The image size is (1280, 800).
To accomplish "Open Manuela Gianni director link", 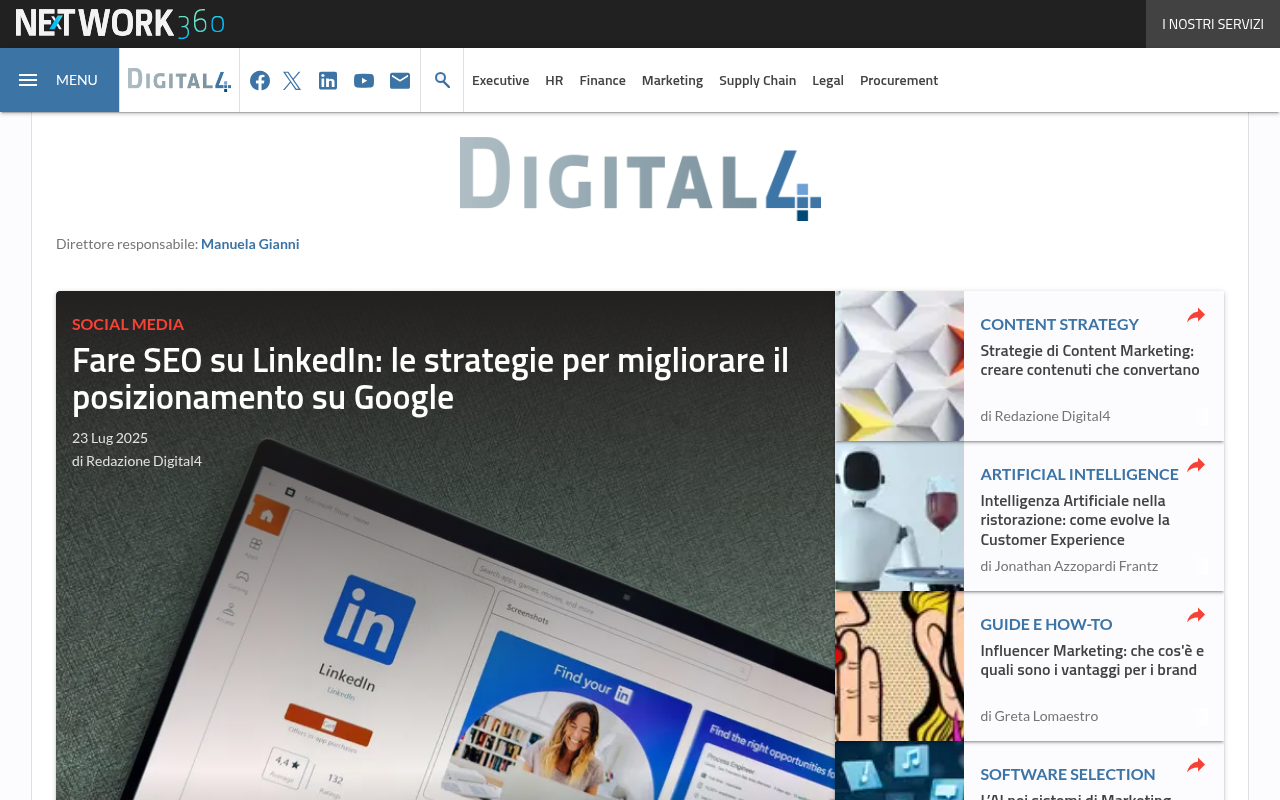I will click(250, 244).
